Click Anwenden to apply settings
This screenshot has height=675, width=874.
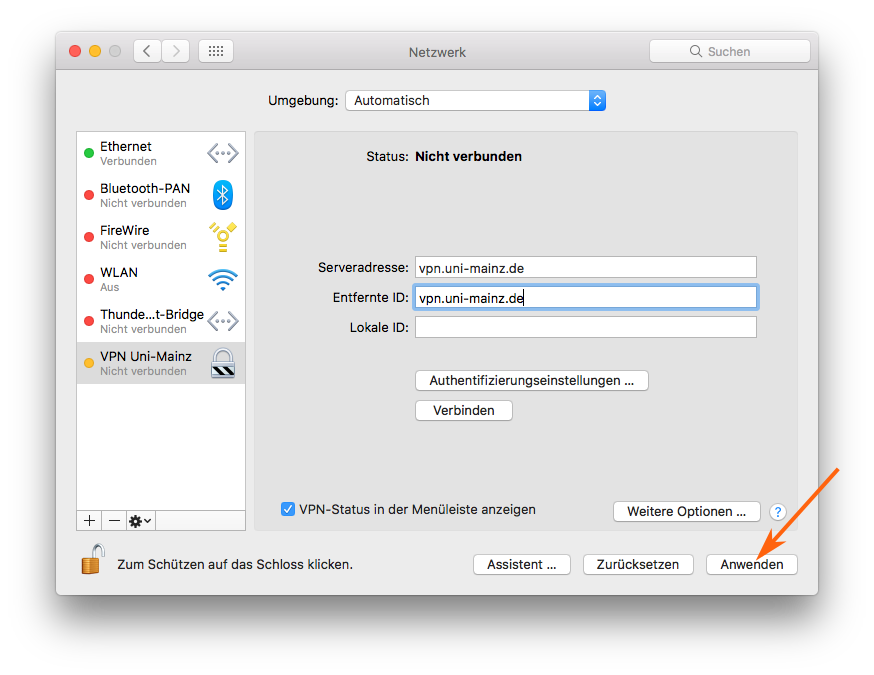point(752,565)
